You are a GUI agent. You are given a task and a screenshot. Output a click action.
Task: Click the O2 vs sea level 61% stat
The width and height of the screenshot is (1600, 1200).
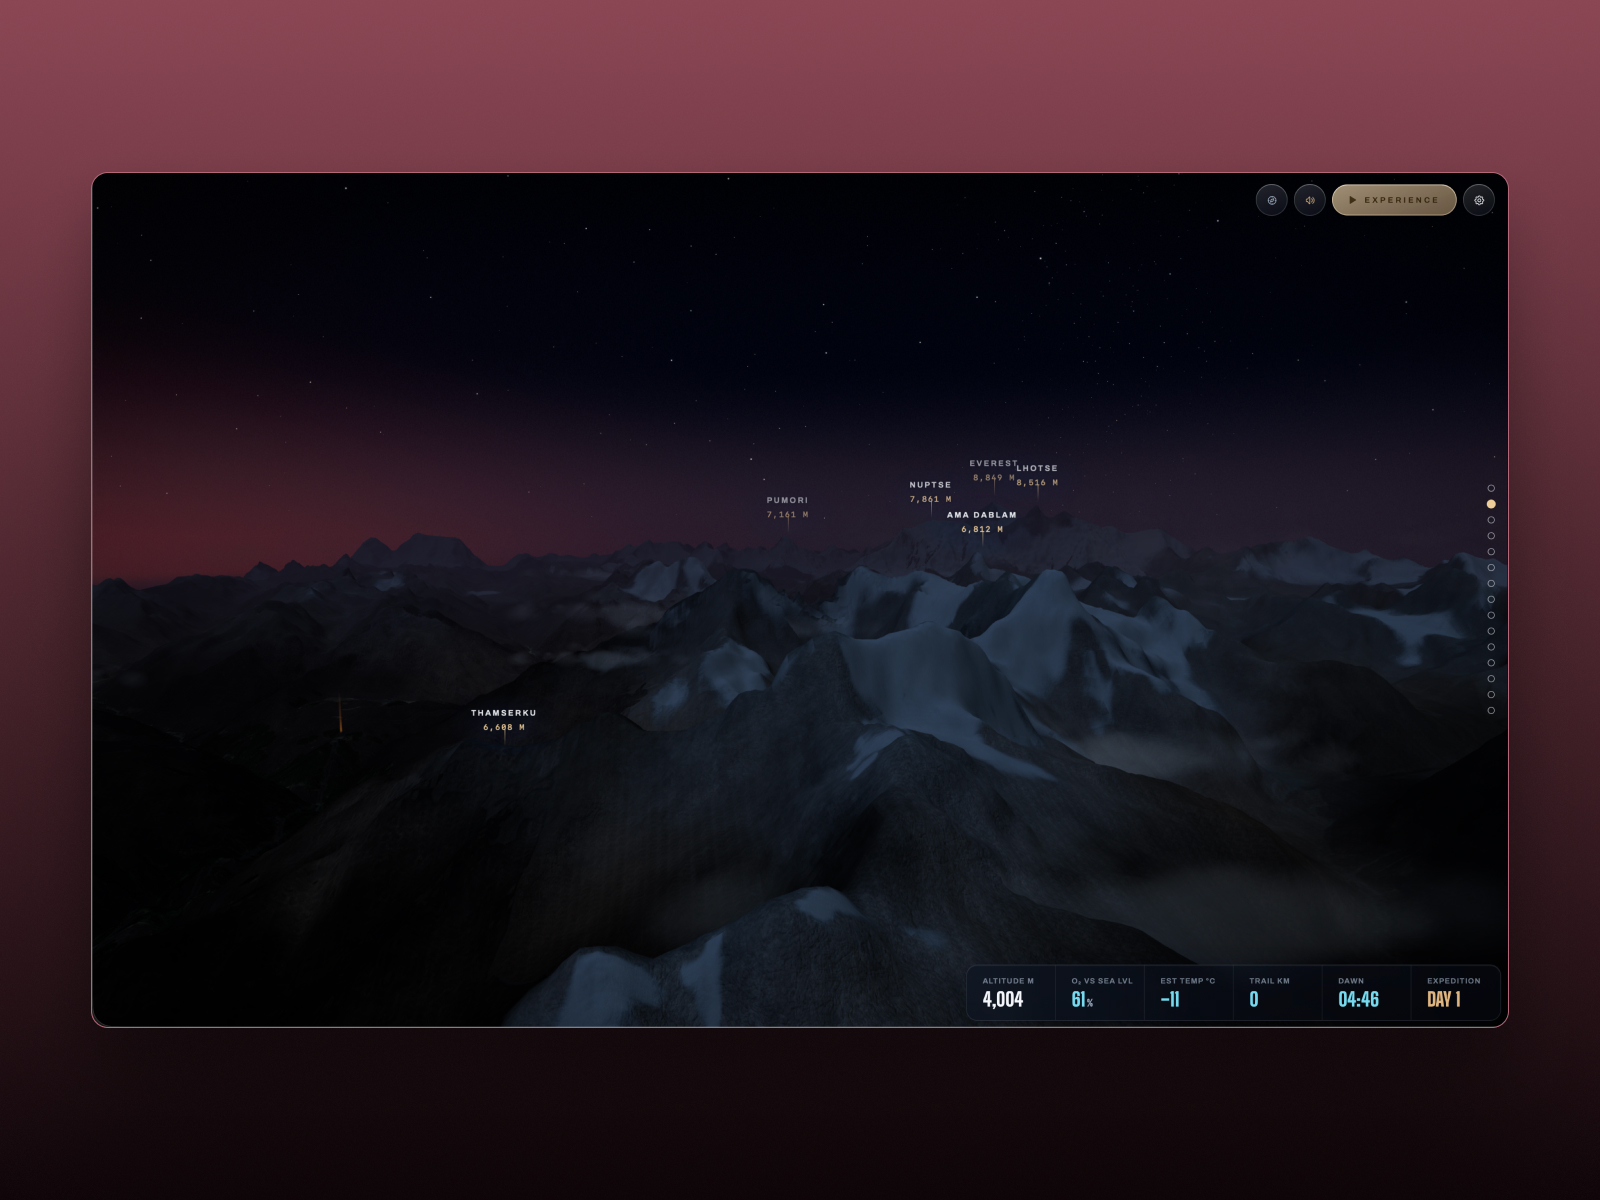click(x=1100, y=992)
